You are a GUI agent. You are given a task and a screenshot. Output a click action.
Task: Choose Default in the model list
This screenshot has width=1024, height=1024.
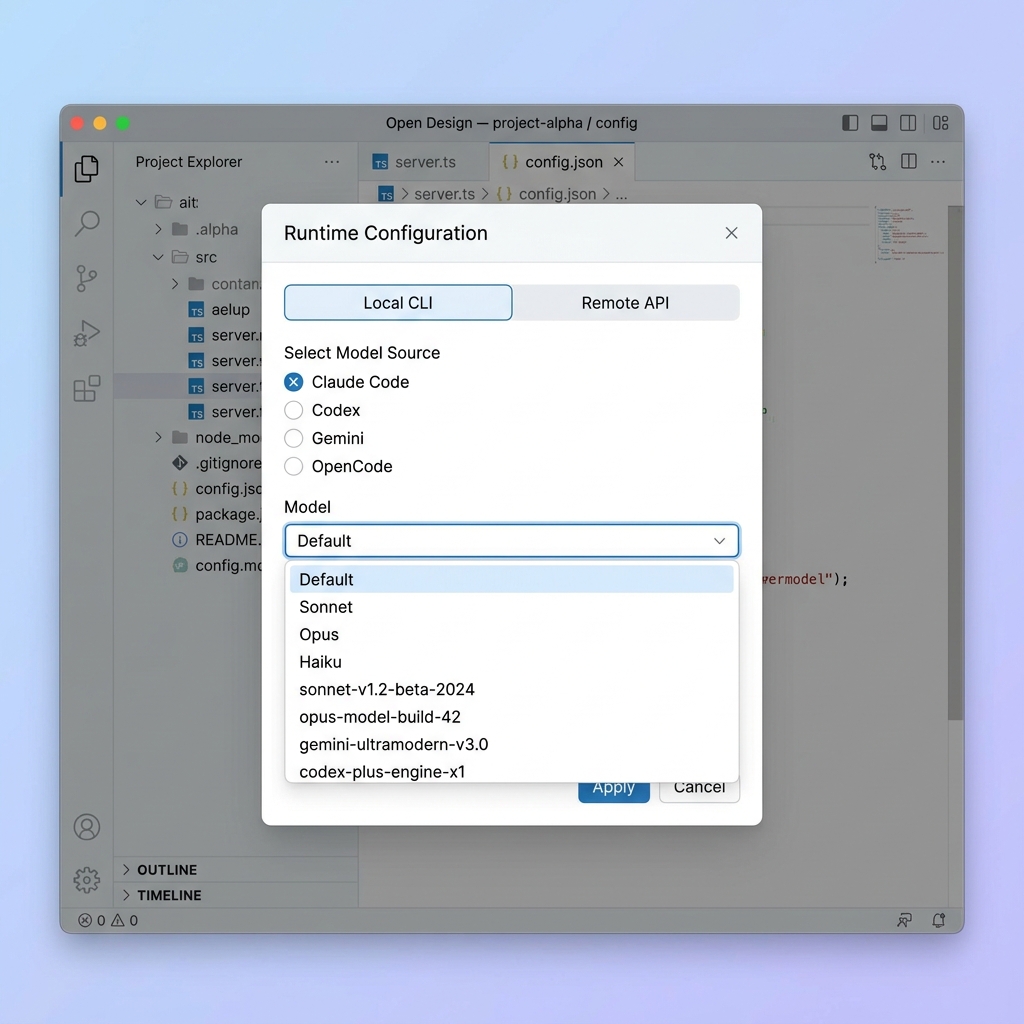tap(511, 579)
